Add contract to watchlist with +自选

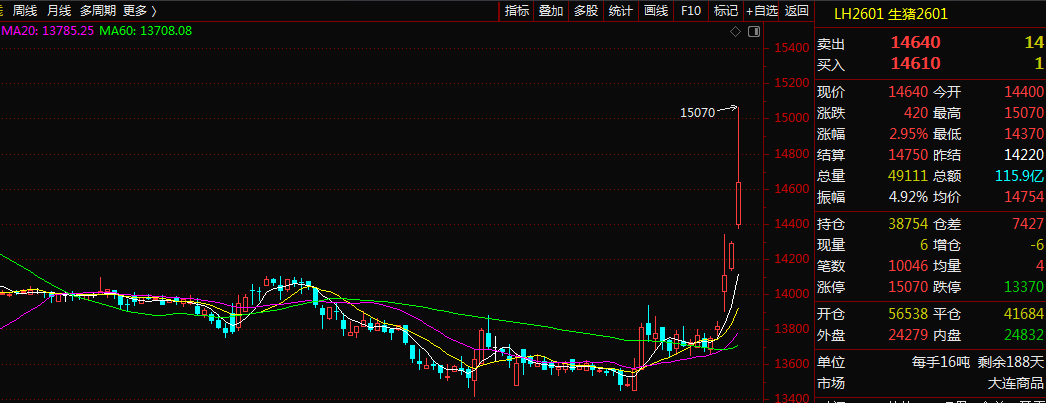(x=761, y=11)
